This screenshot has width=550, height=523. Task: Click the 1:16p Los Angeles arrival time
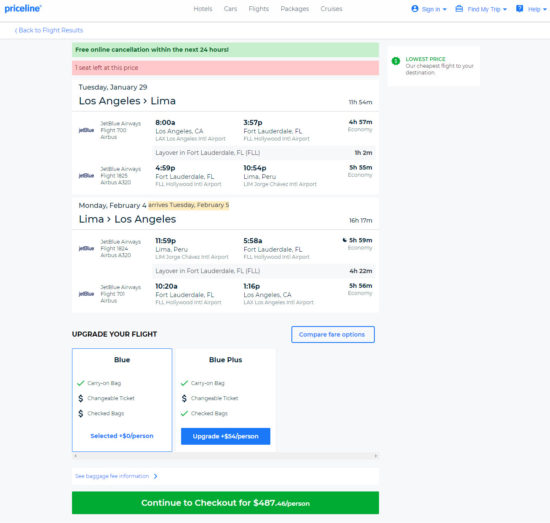[x=251, y=286]
